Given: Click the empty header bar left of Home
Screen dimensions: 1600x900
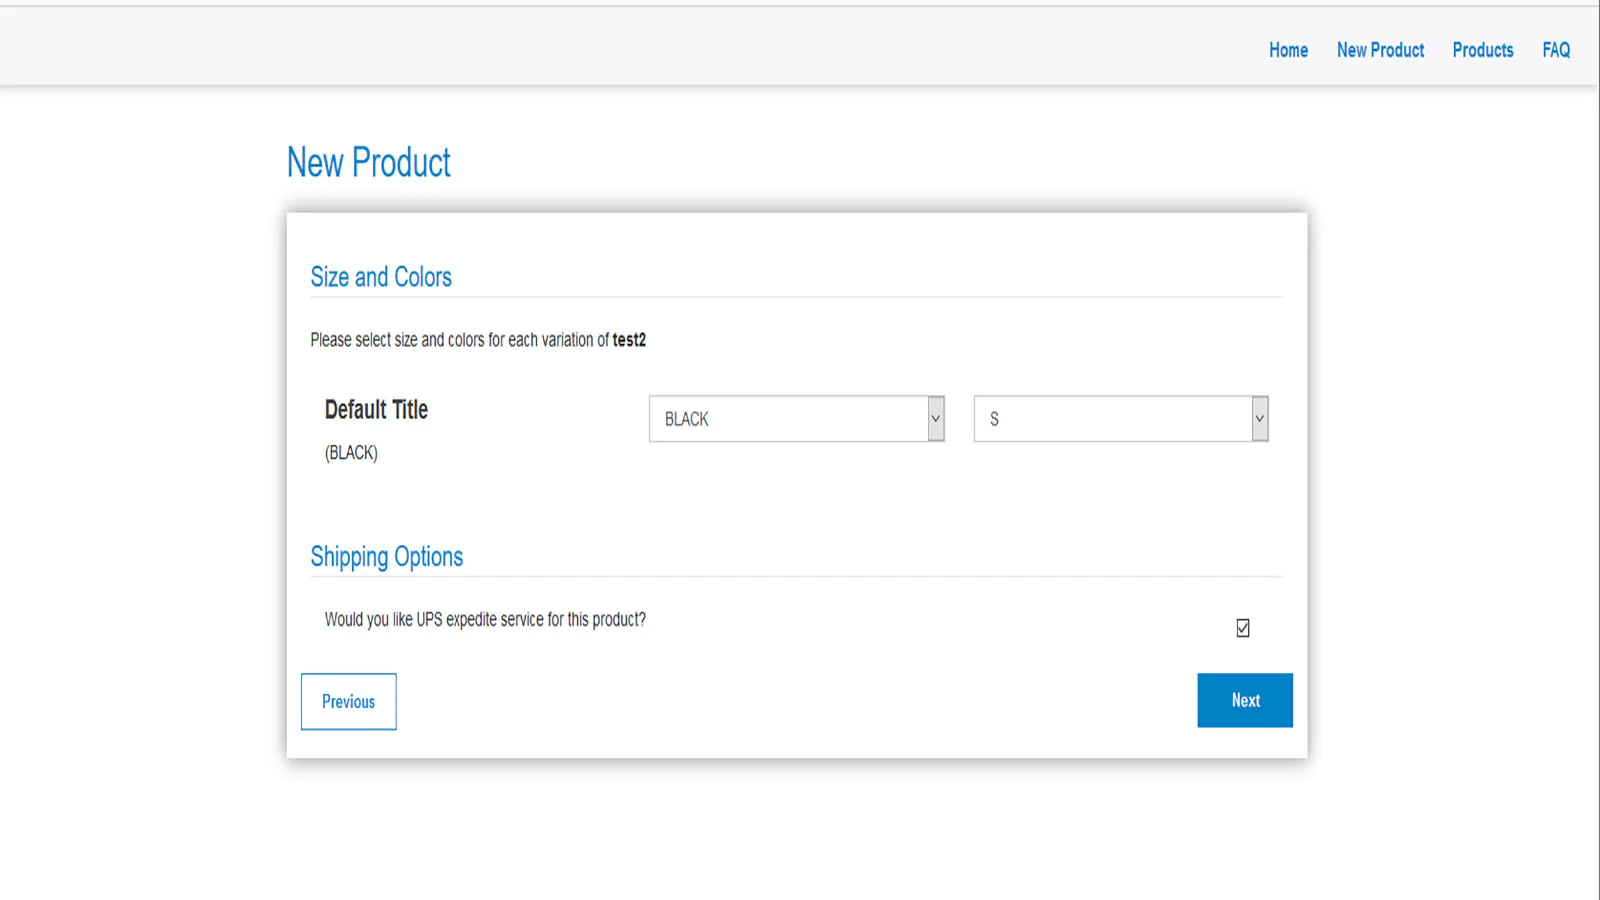Looking at the screenshot, I should (x=630, y=48).
